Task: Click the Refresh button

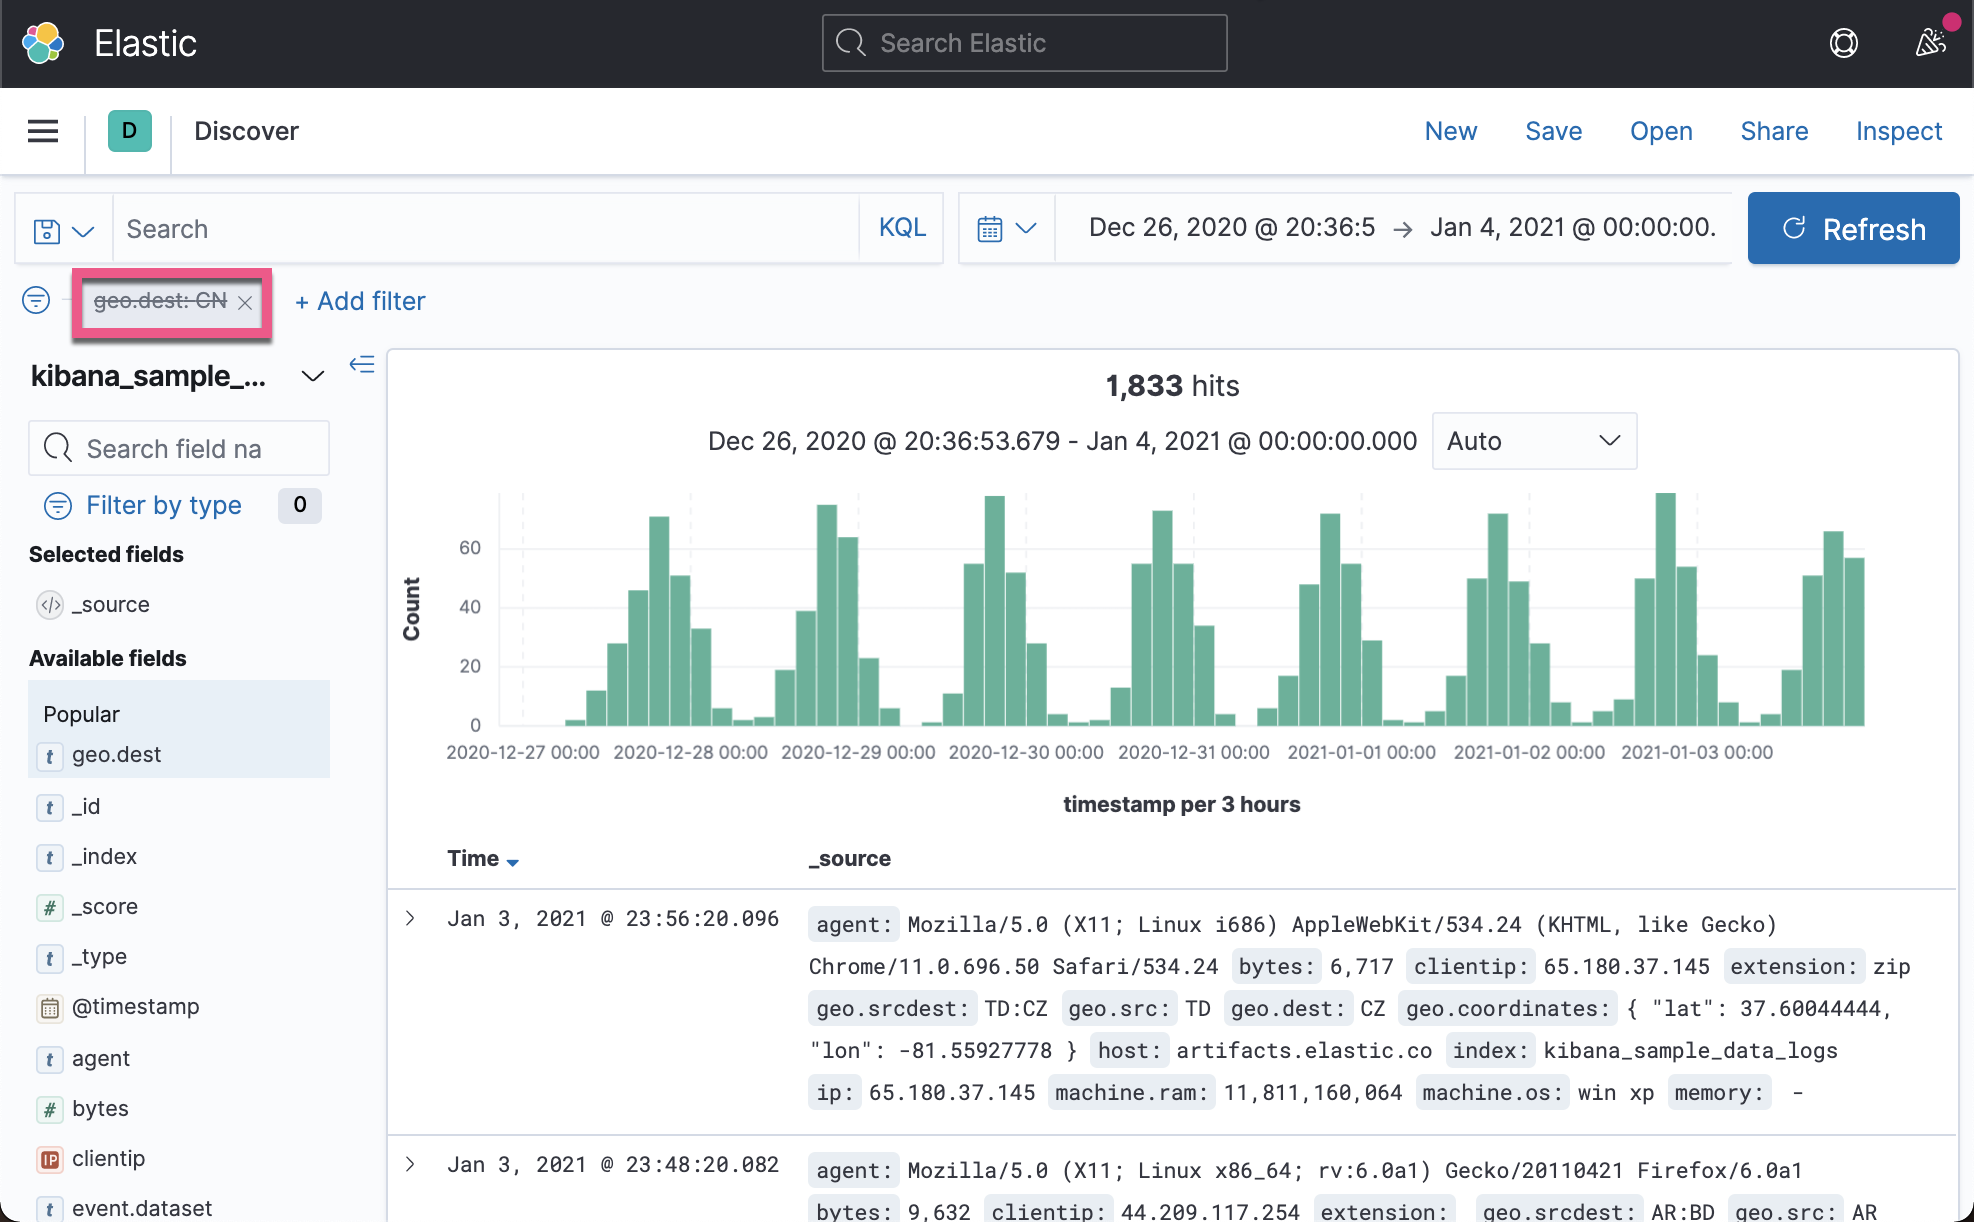Action: point(1853,228)
